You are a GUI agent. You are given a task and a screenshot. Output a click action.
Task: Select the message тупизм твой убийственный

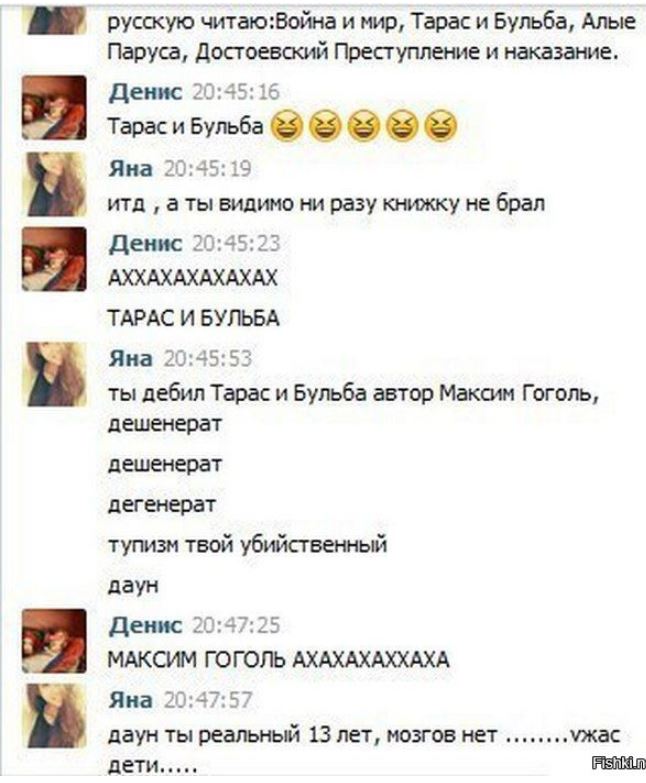click(x=248, y=545)
